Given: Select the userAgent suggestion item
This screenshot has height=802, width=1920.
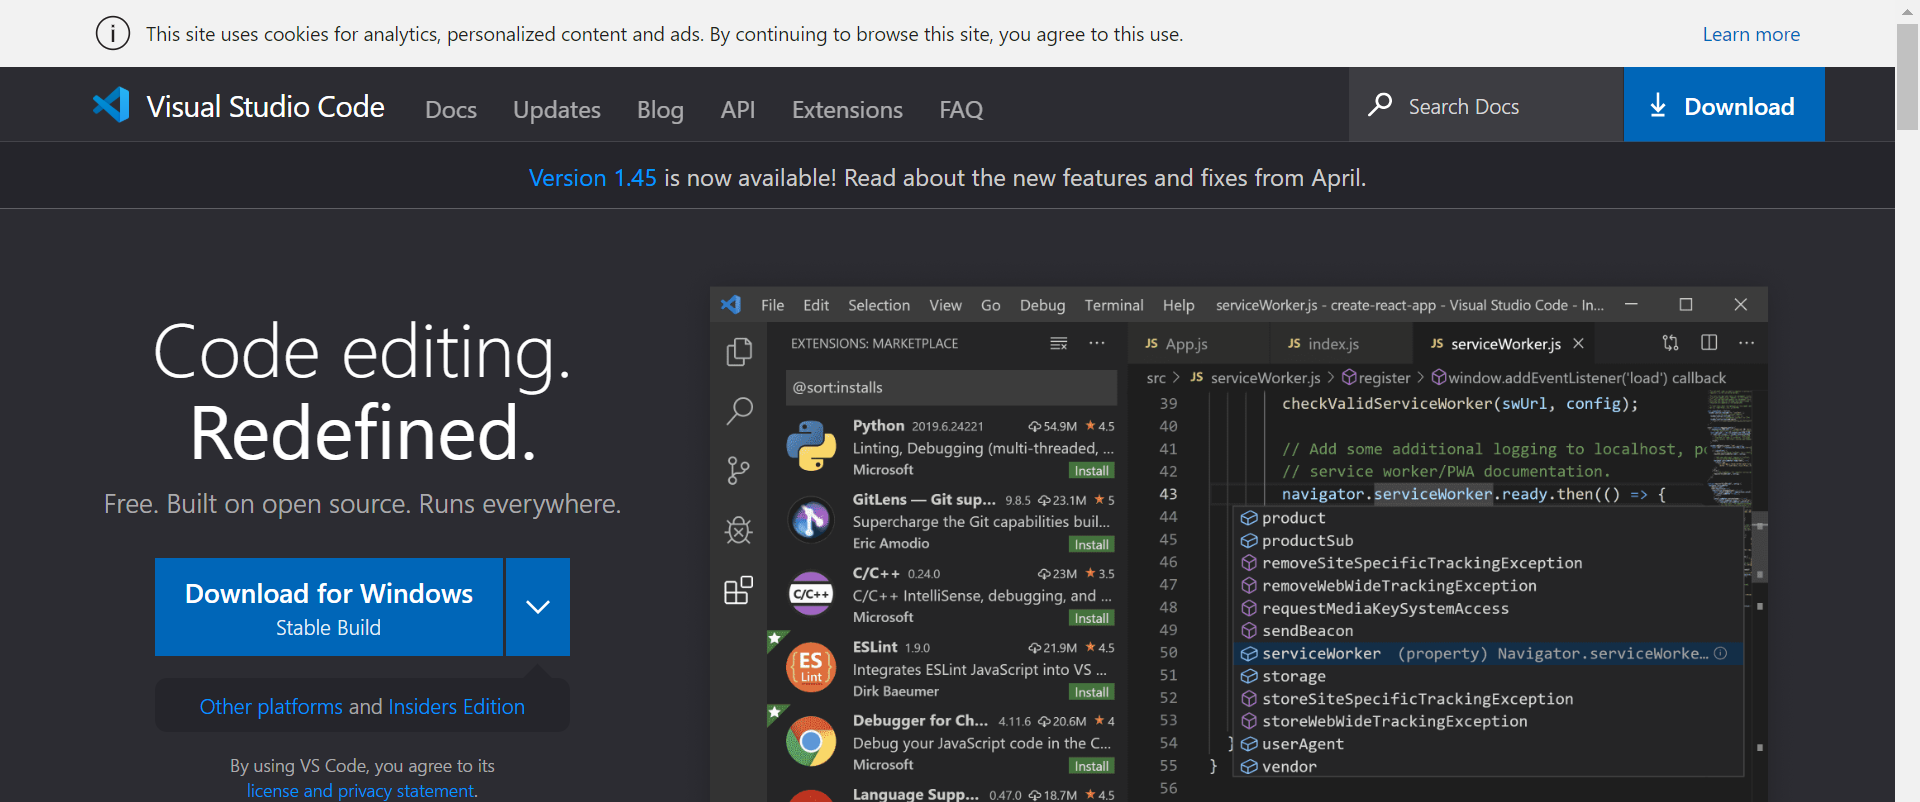Looking at the screenshot, I should tap(1488, 744).
